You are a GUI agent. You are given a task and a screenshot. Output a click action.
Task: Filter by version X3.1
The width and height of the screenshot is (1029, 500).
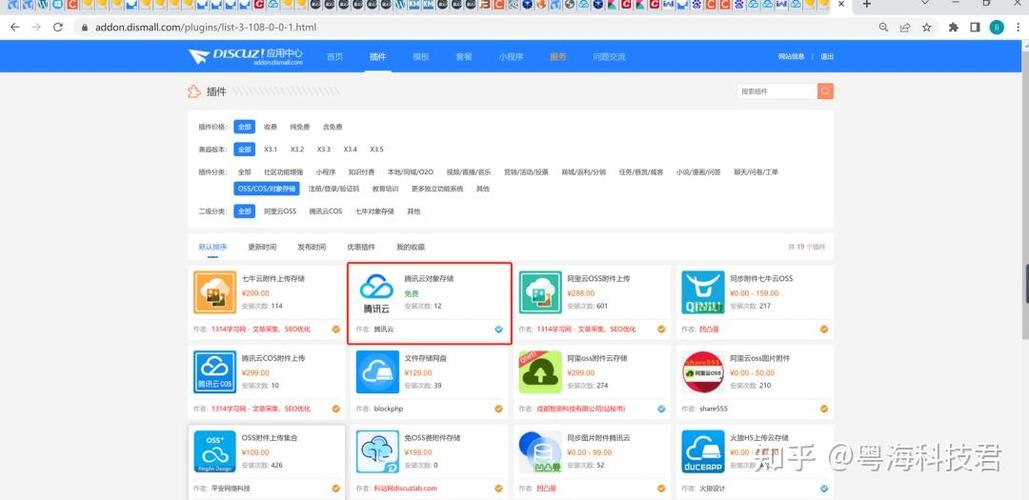tap(270, 150)
